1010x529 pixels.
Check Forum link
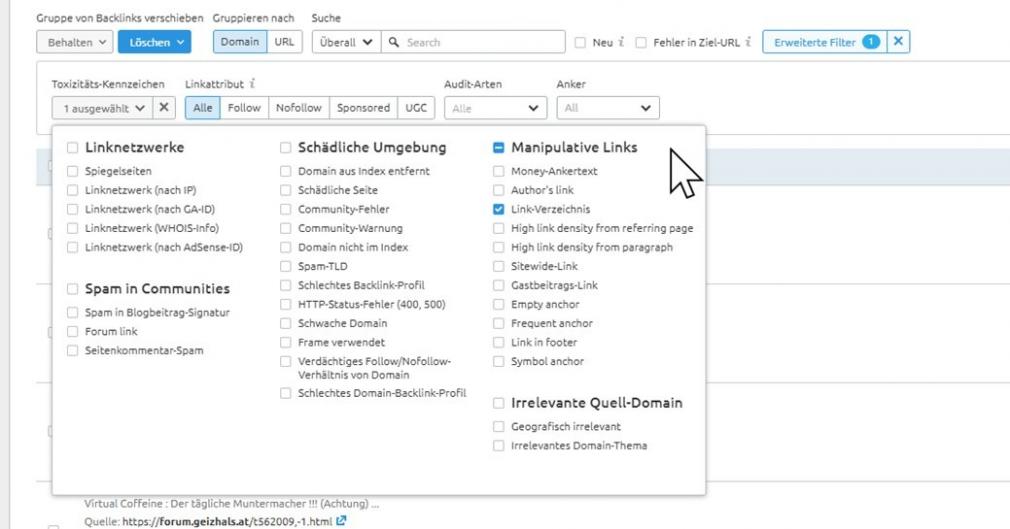[72, 332]
